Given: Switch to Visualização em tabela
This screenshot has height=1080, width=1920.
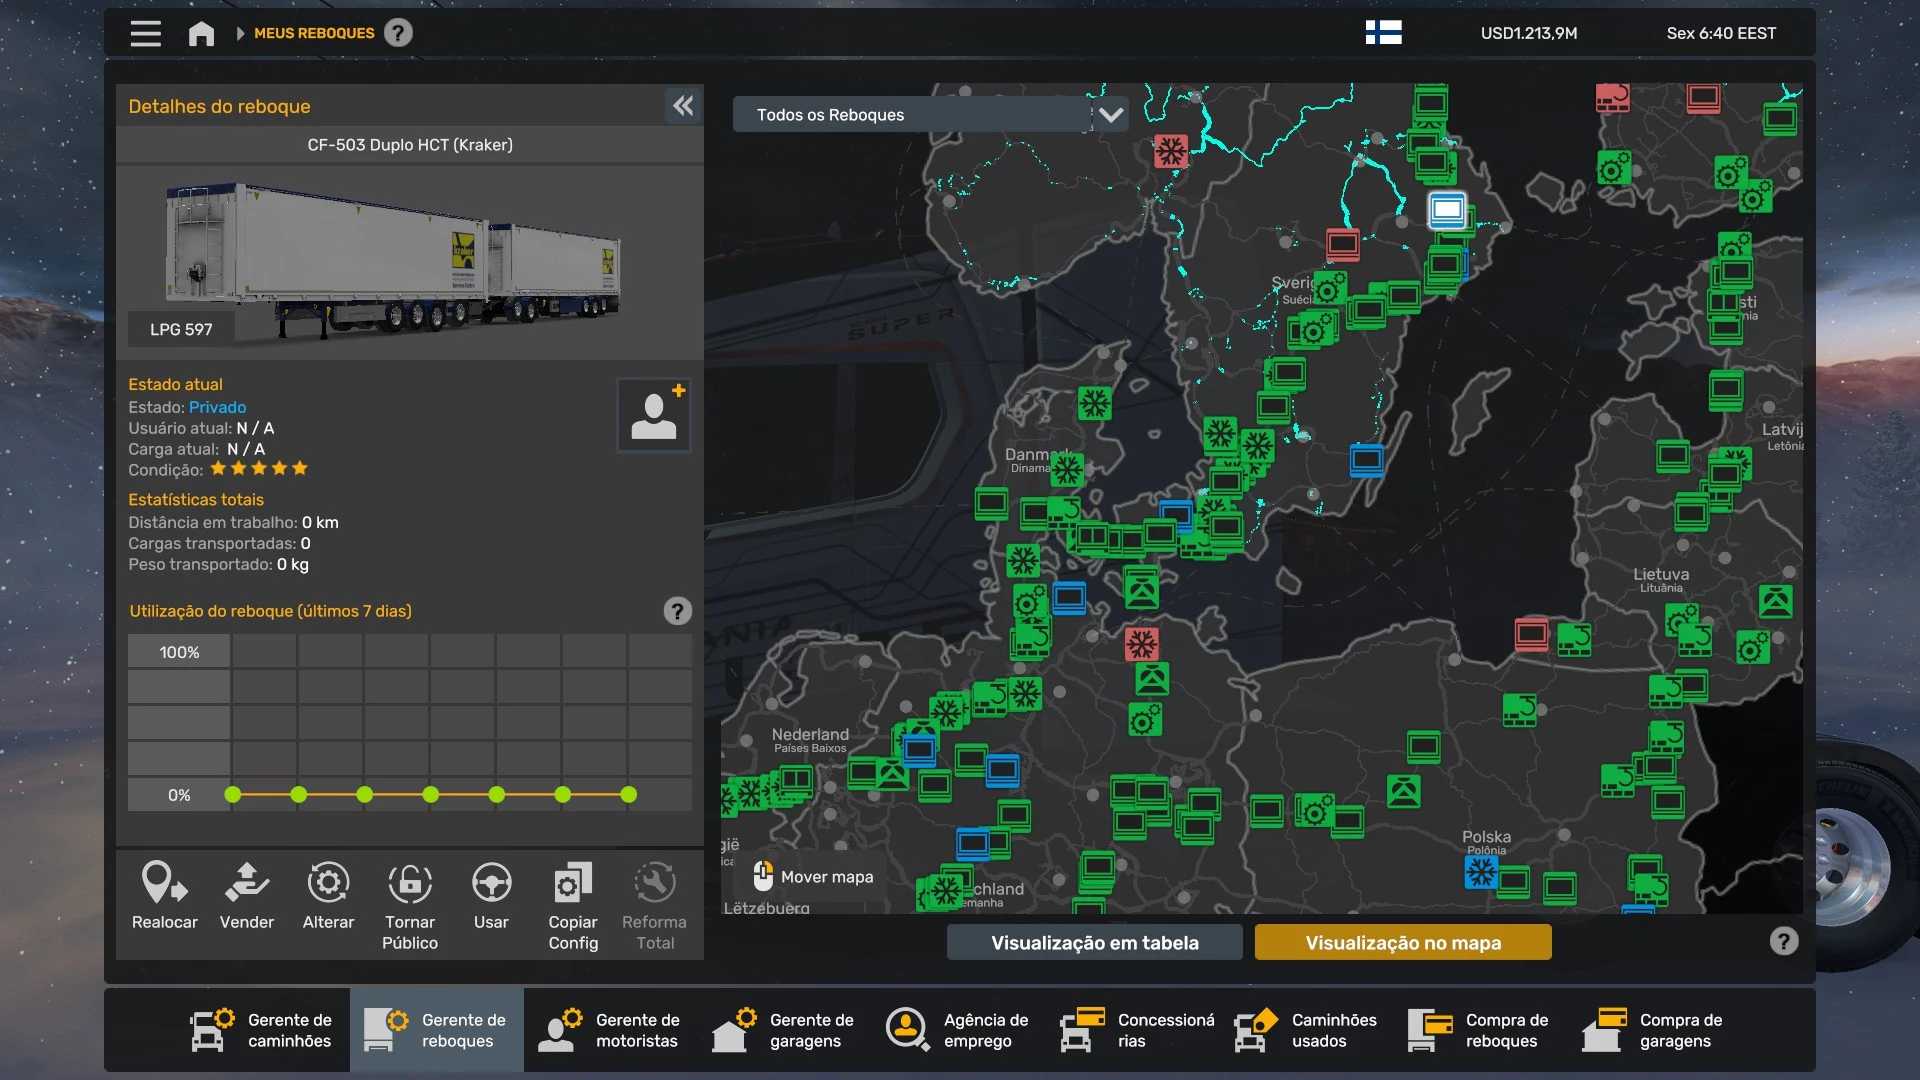Looking at the screenshot, I should 1094,942.
